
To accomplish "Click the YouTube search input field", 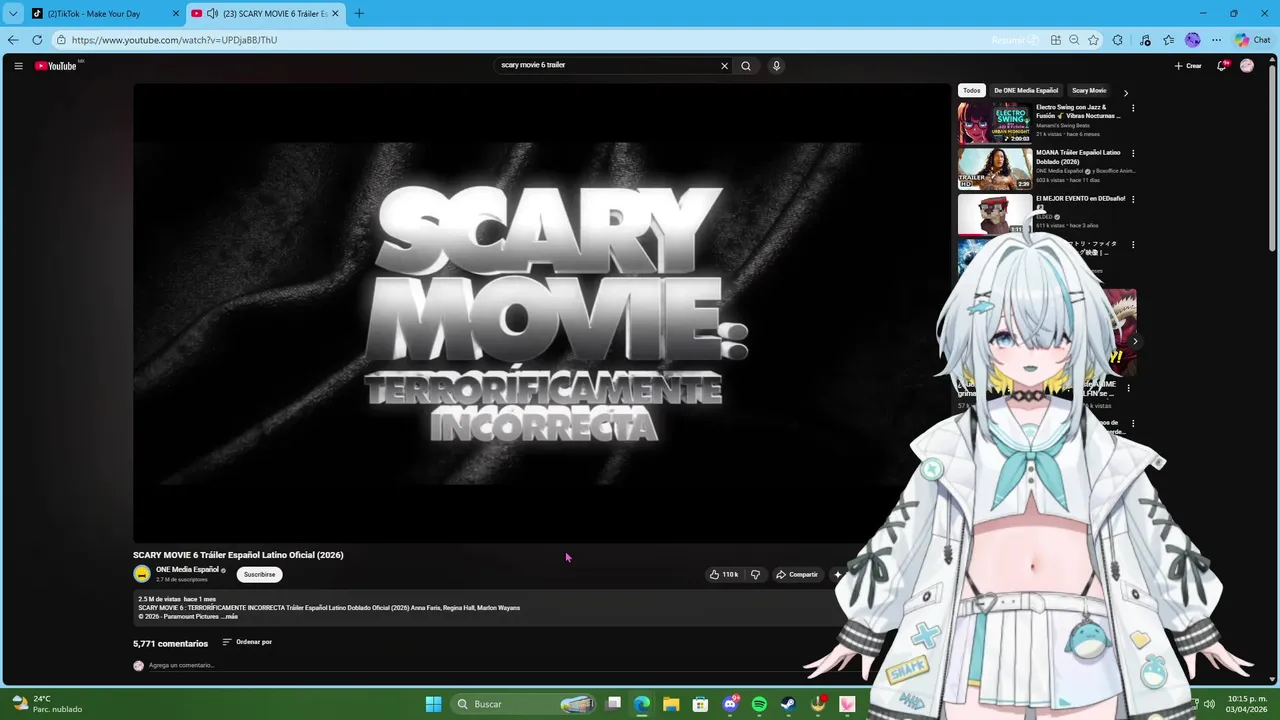I will (x=607, y=66).
